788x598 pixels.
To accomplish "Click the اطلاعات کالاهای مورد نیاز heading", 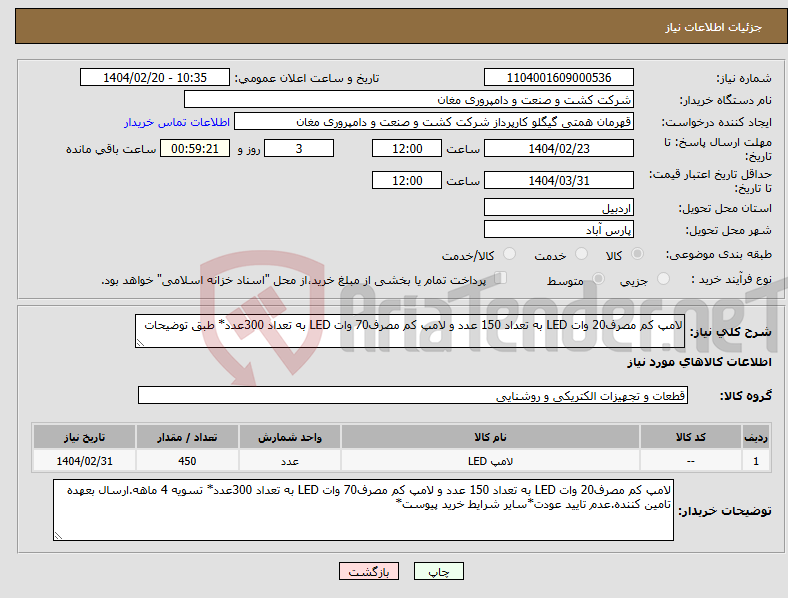I will 699,362.
